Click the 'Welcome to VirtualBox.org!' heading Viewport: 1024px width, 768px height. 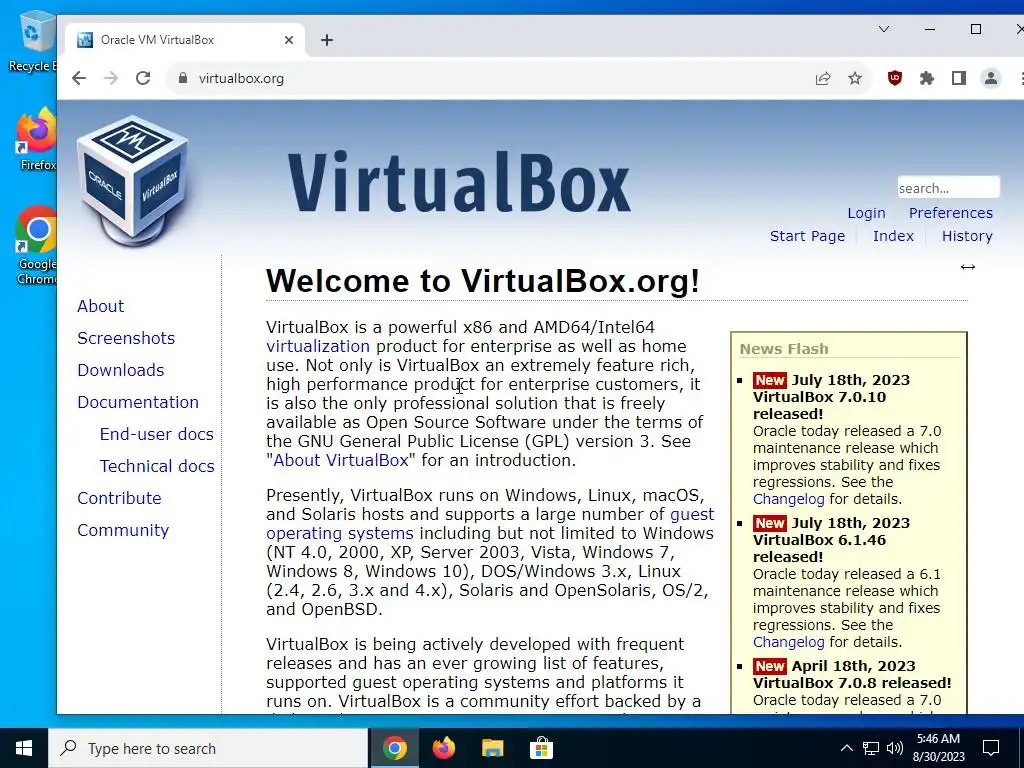pos(483,281)
